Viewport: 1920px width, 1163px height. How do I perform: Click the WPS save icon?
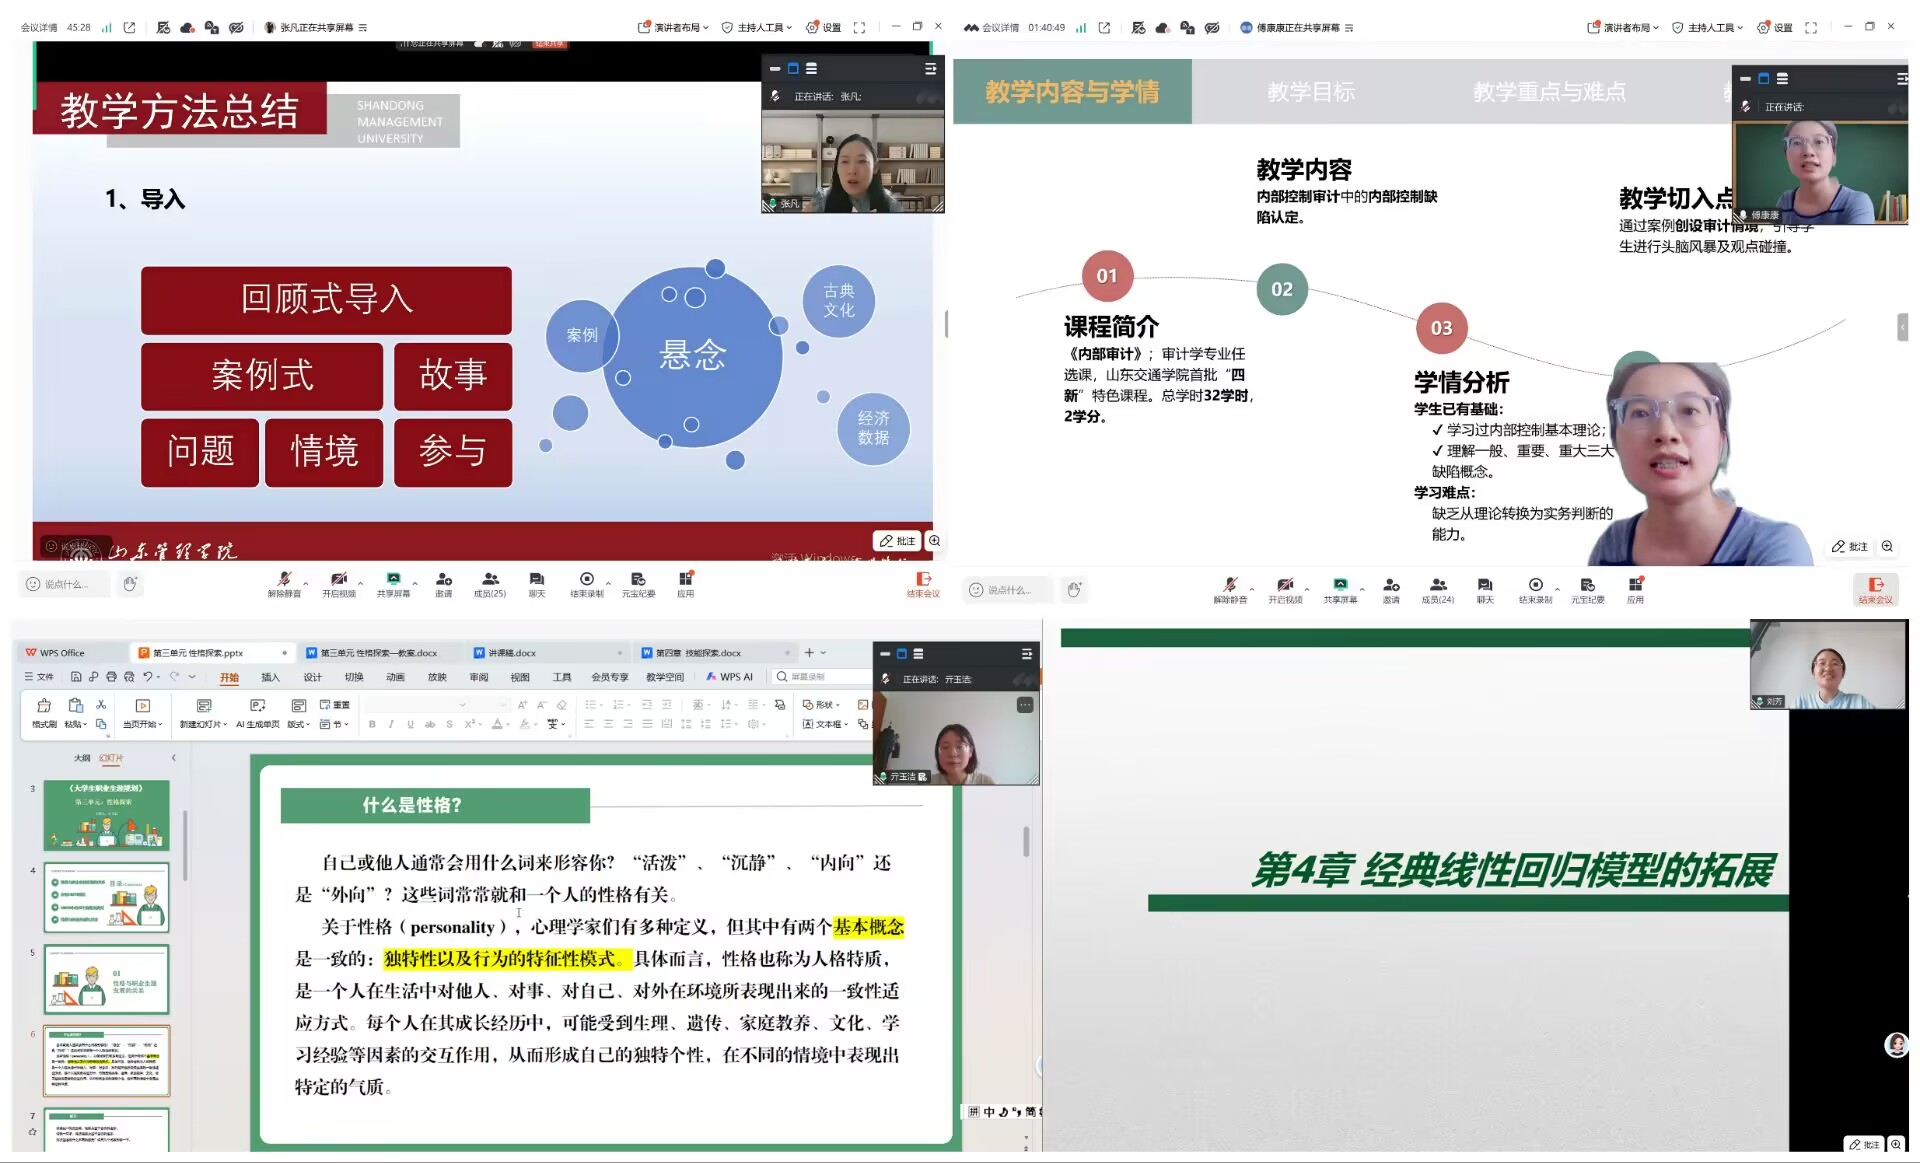[x=76, y=677]
